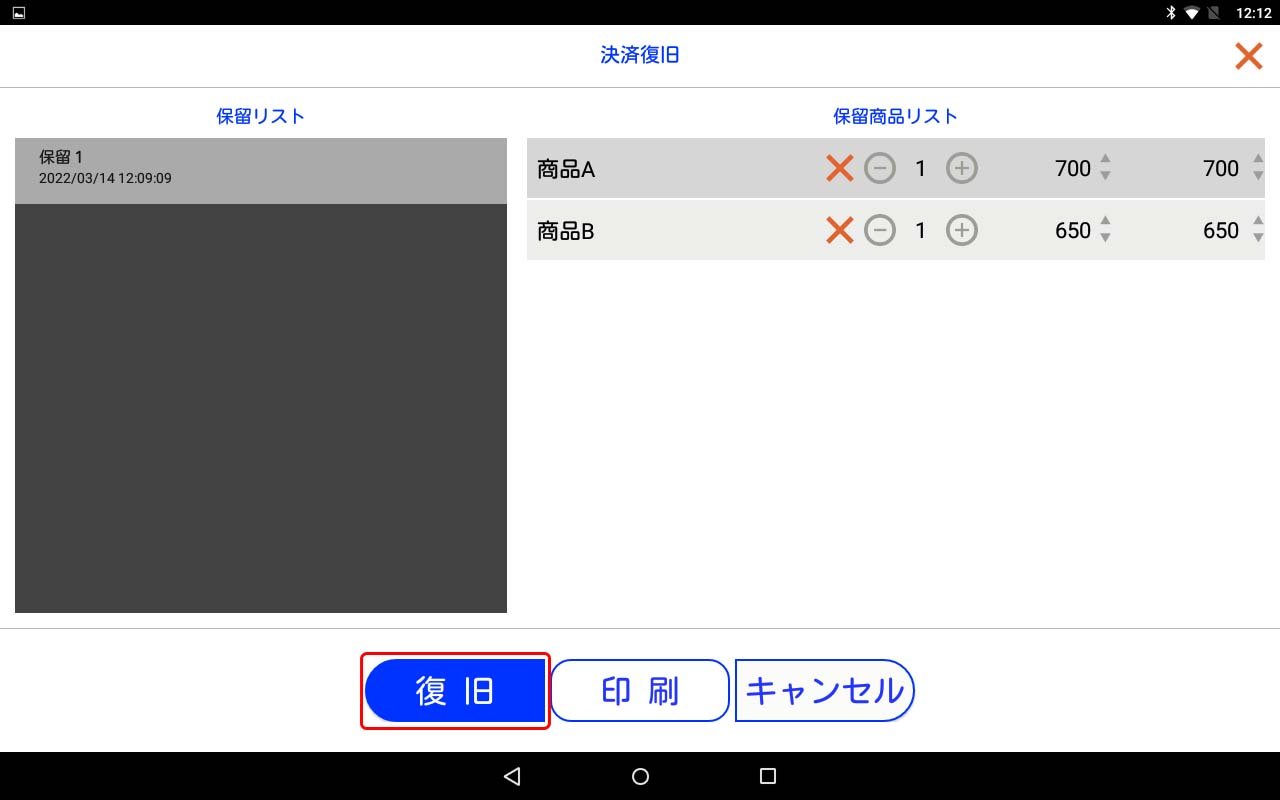Tap the Wi-Fi status bar icon
The width and height of the screenshot is (1280, 800).
[1192, 13]
